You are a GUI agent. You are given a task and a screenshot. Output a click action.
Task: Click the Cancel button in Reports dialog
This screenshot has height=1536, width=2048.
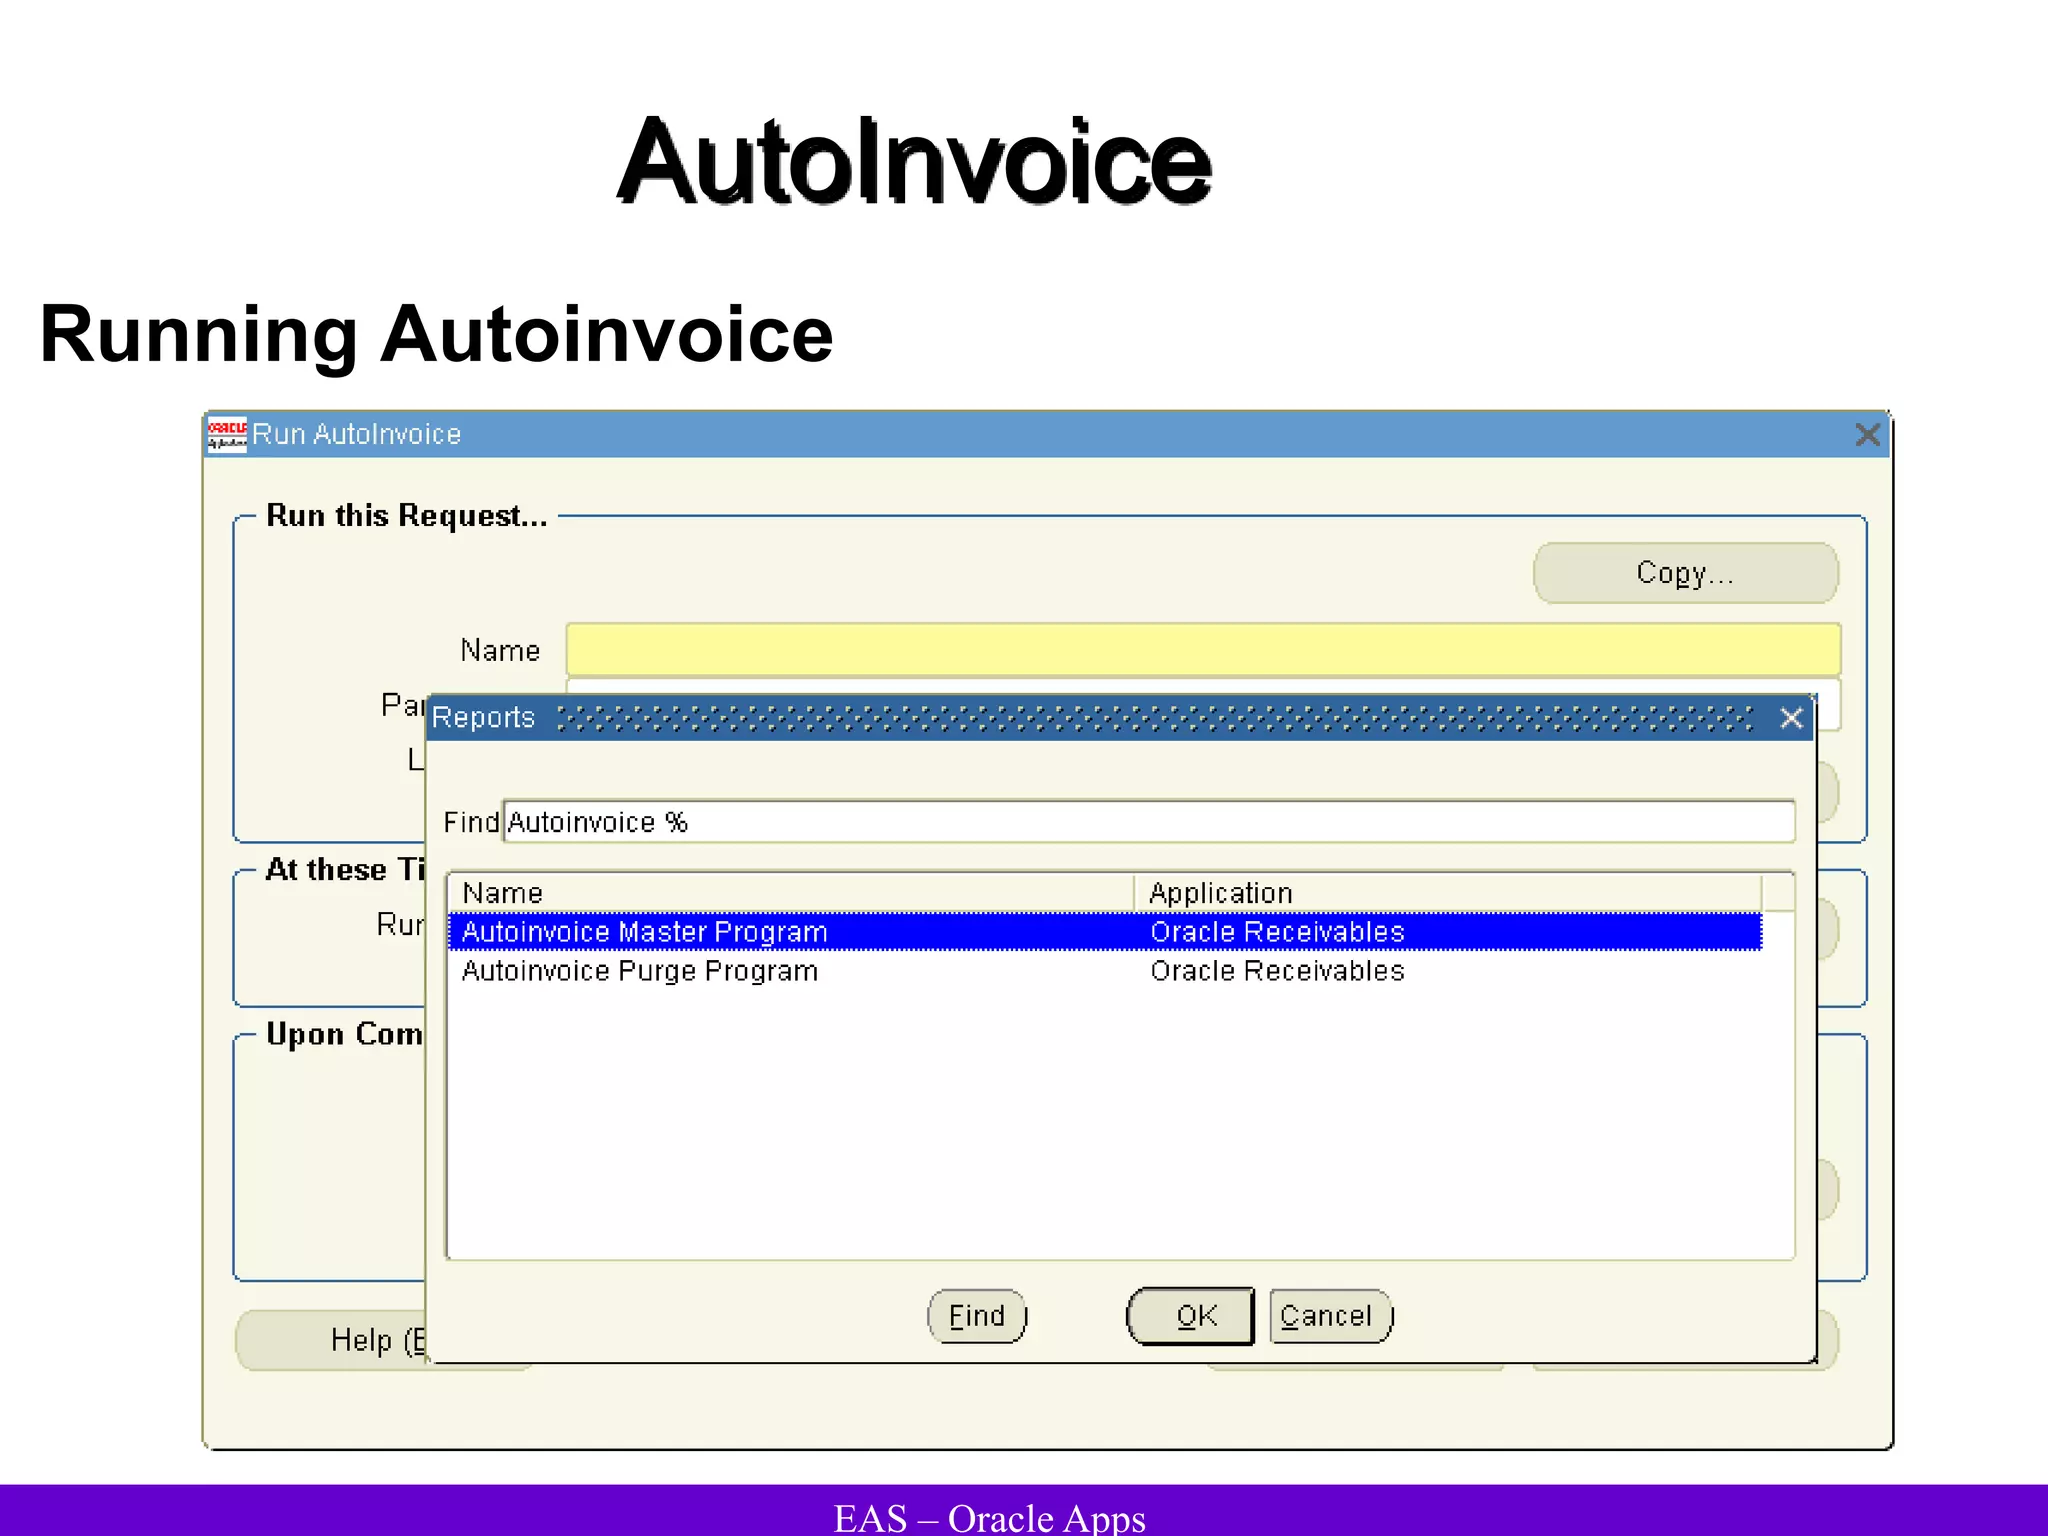coord(1330,1316)
